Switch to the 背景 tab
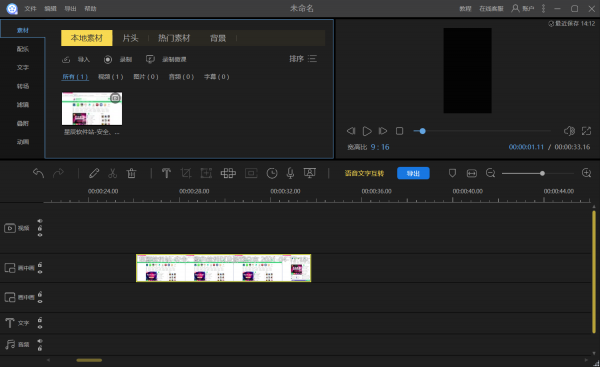This screenshot has height=367, width=600. click(x=218, y=38)
